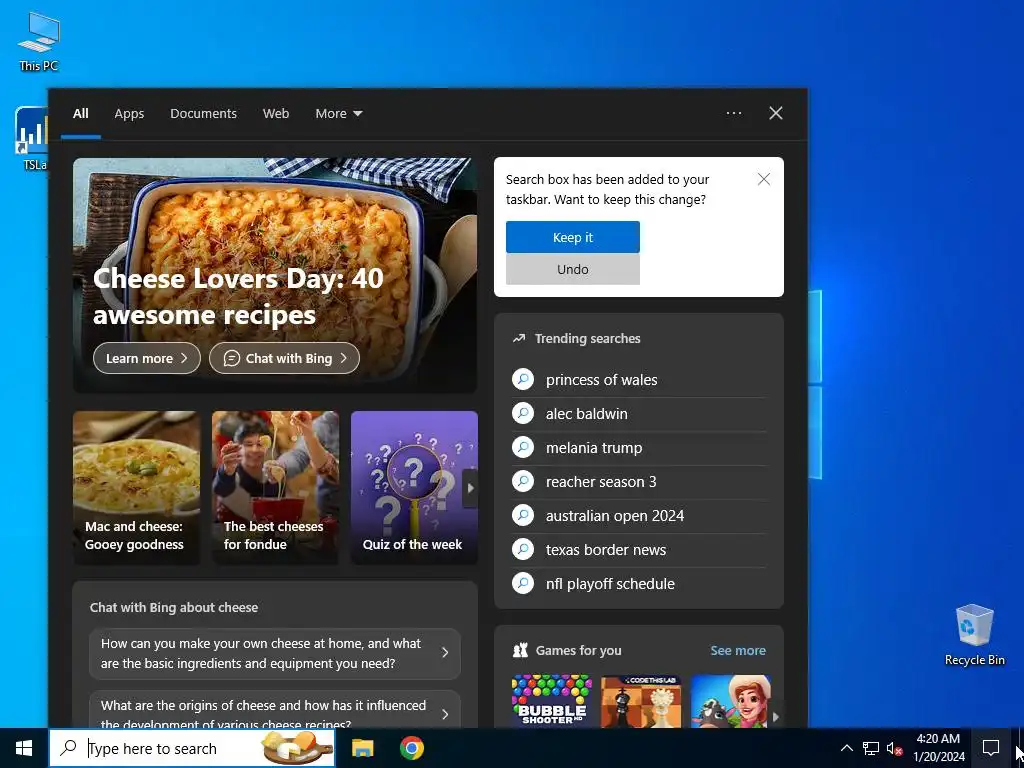Click the Keep it button

click(573, 237)
